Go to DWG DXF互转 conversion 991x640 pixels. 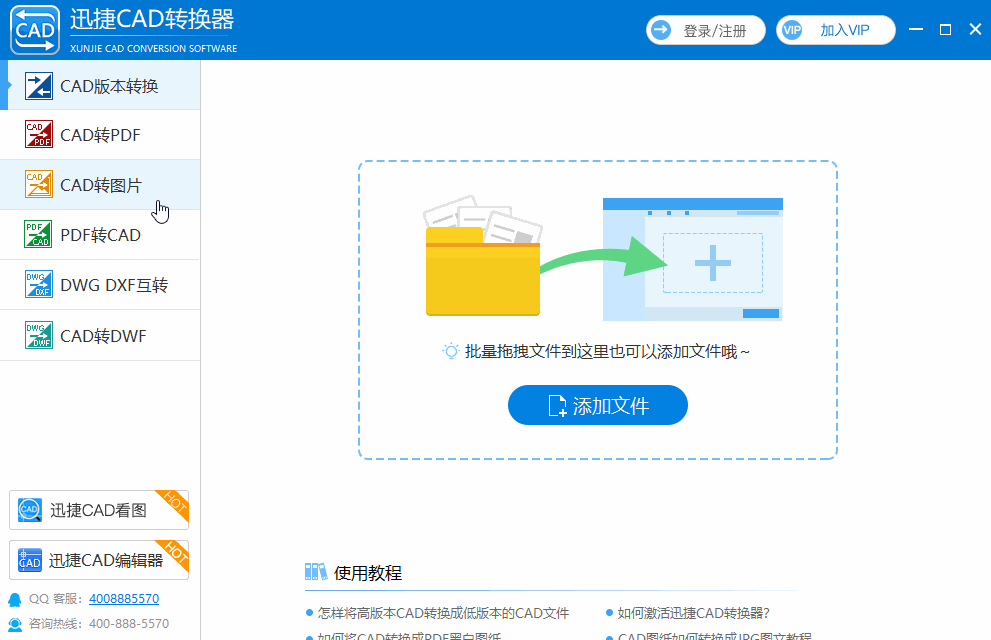coord(100,285)
